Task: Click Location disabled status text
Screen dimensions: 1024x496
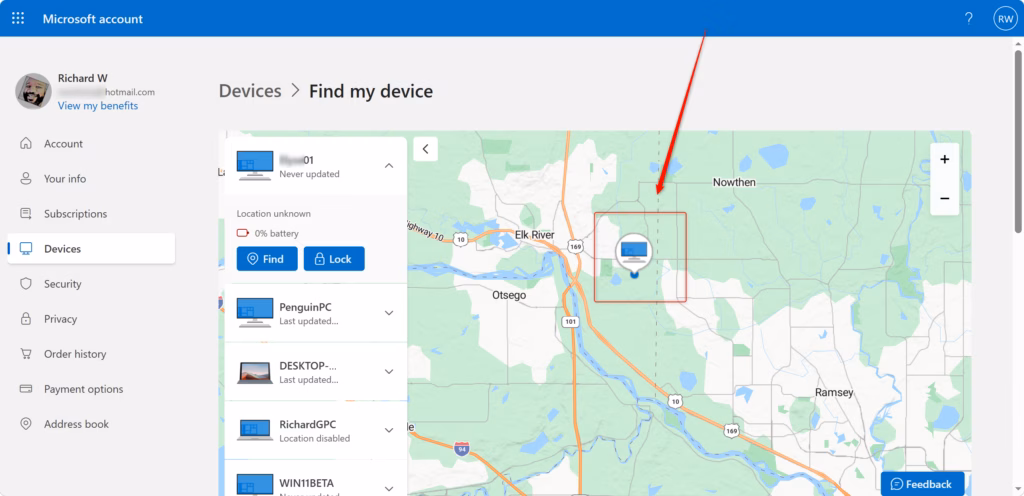Action: (315, 439)
